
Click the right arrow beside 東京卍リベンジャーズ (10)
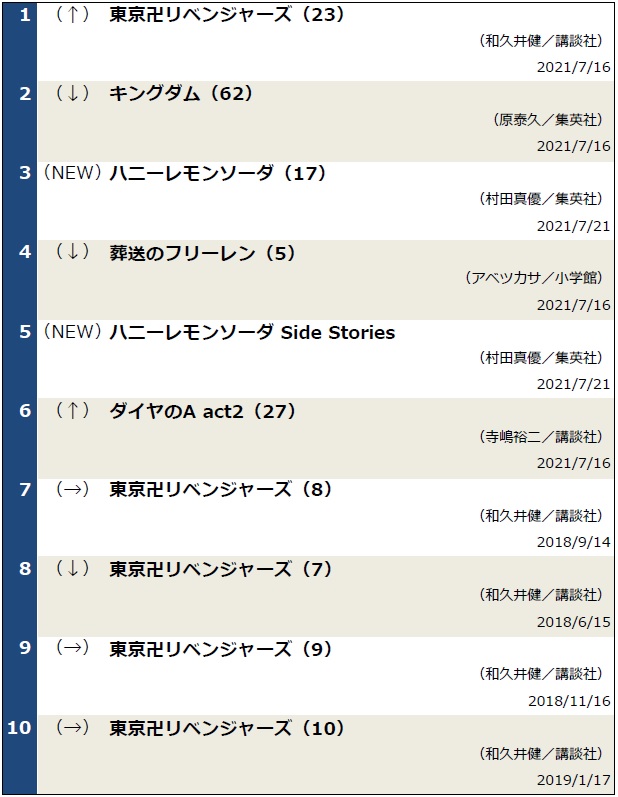[x=73, y=727]
